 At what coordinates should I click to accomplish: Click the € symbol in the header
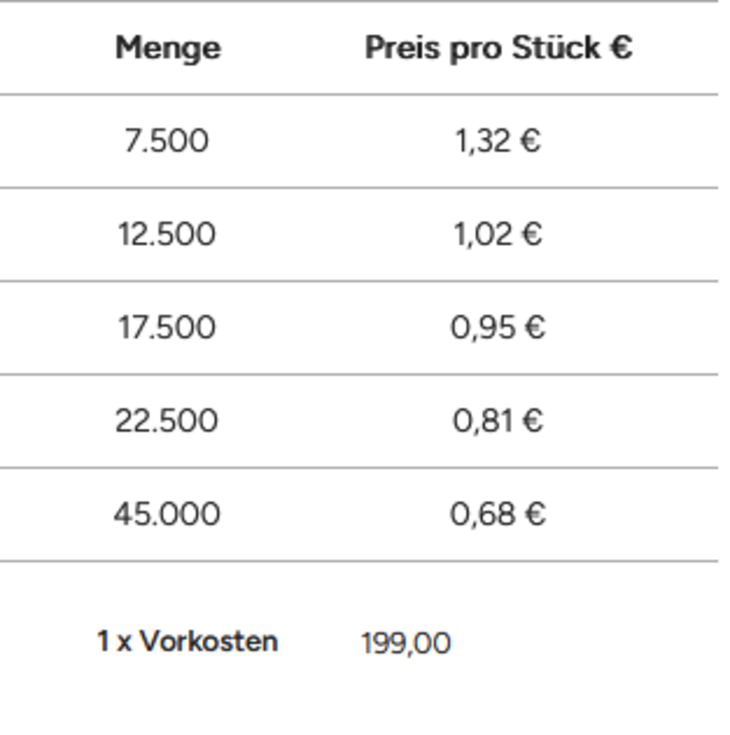tap(621, 48)
